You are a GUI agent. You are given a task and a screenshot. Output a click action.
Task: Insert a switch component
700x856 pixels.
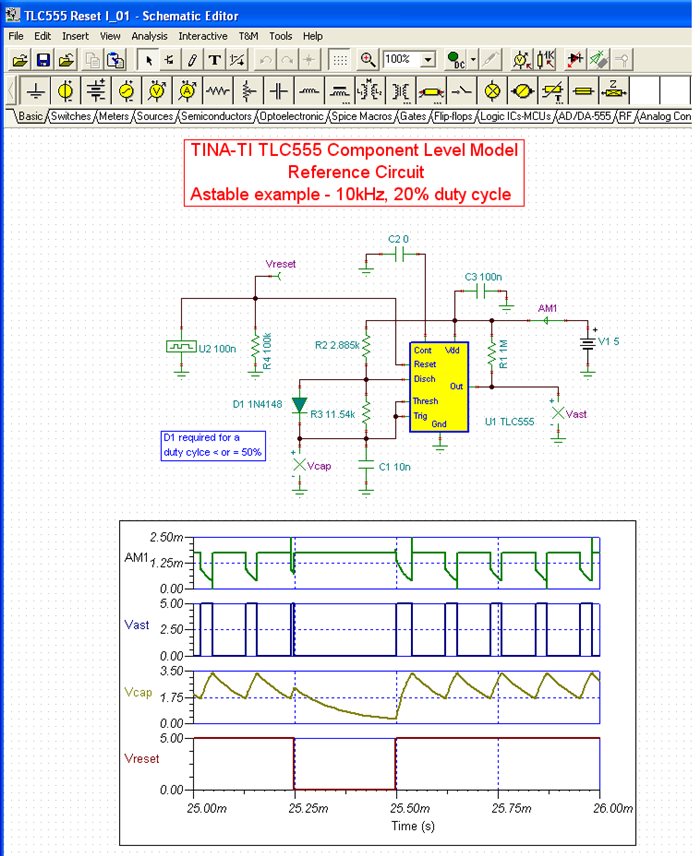(462, 91)
